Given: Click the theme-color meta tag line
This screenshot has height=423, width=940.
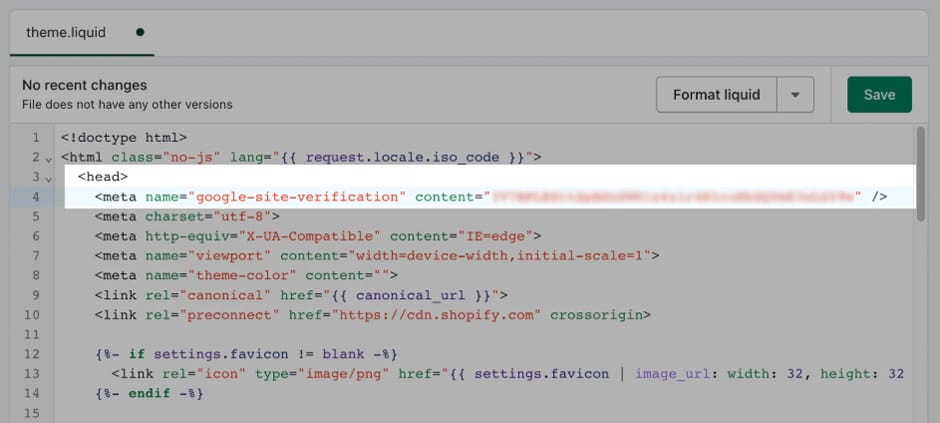Looking at the screenshot, I should (x=246, y=276).
